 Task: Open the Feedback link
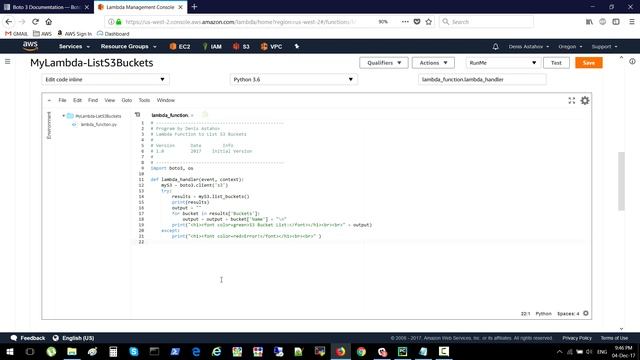28,338
